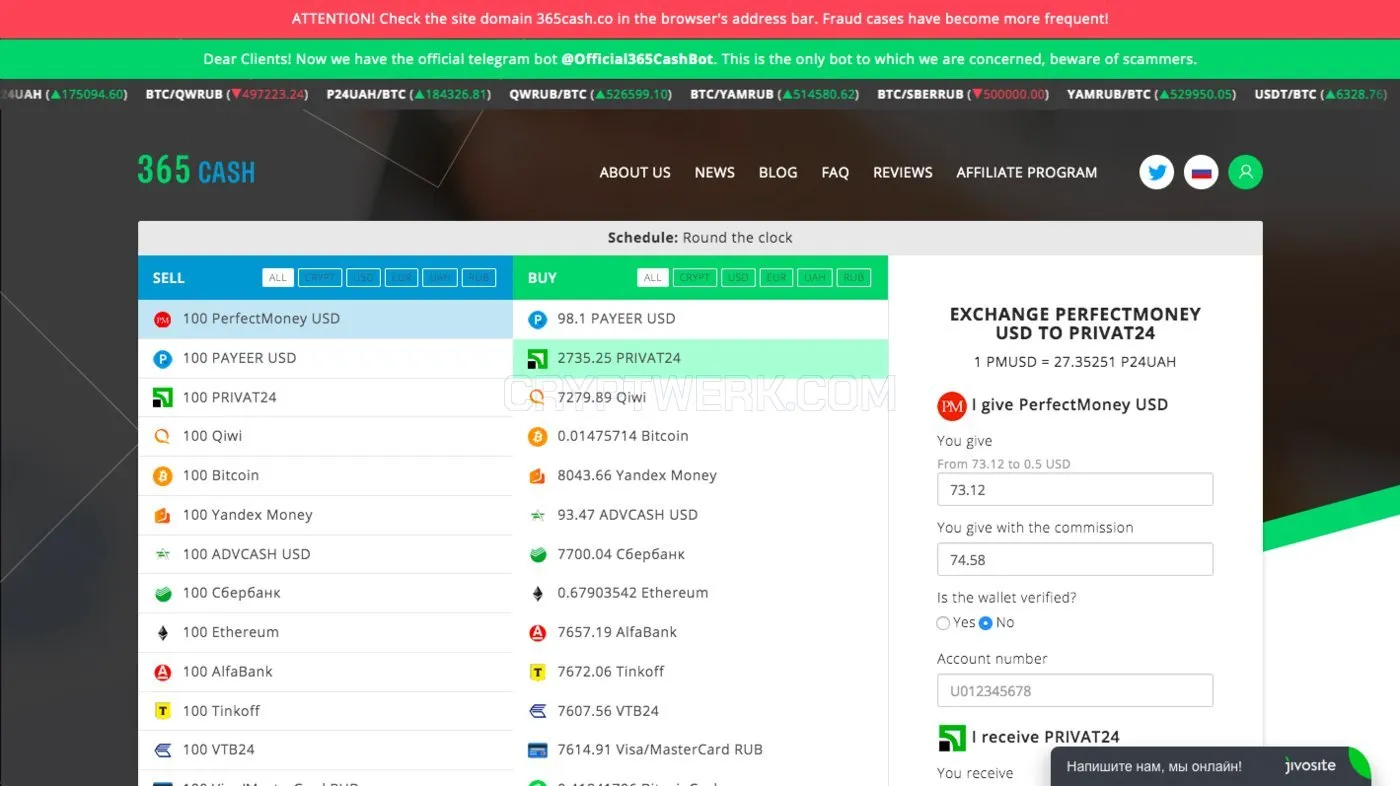Click the Ethereum icon in the Buy list
1400x786 pixels.
(x=537, y=593)
